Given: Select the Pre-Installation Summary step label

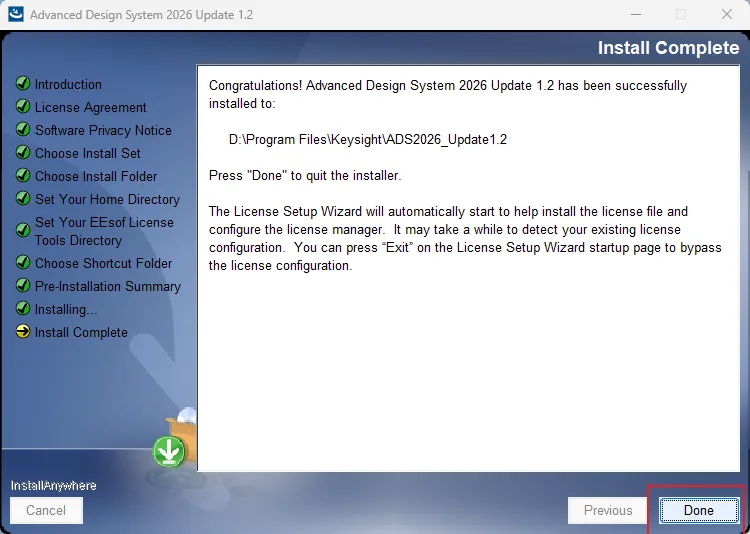Looking at the screenshot, I should point(108,286).
